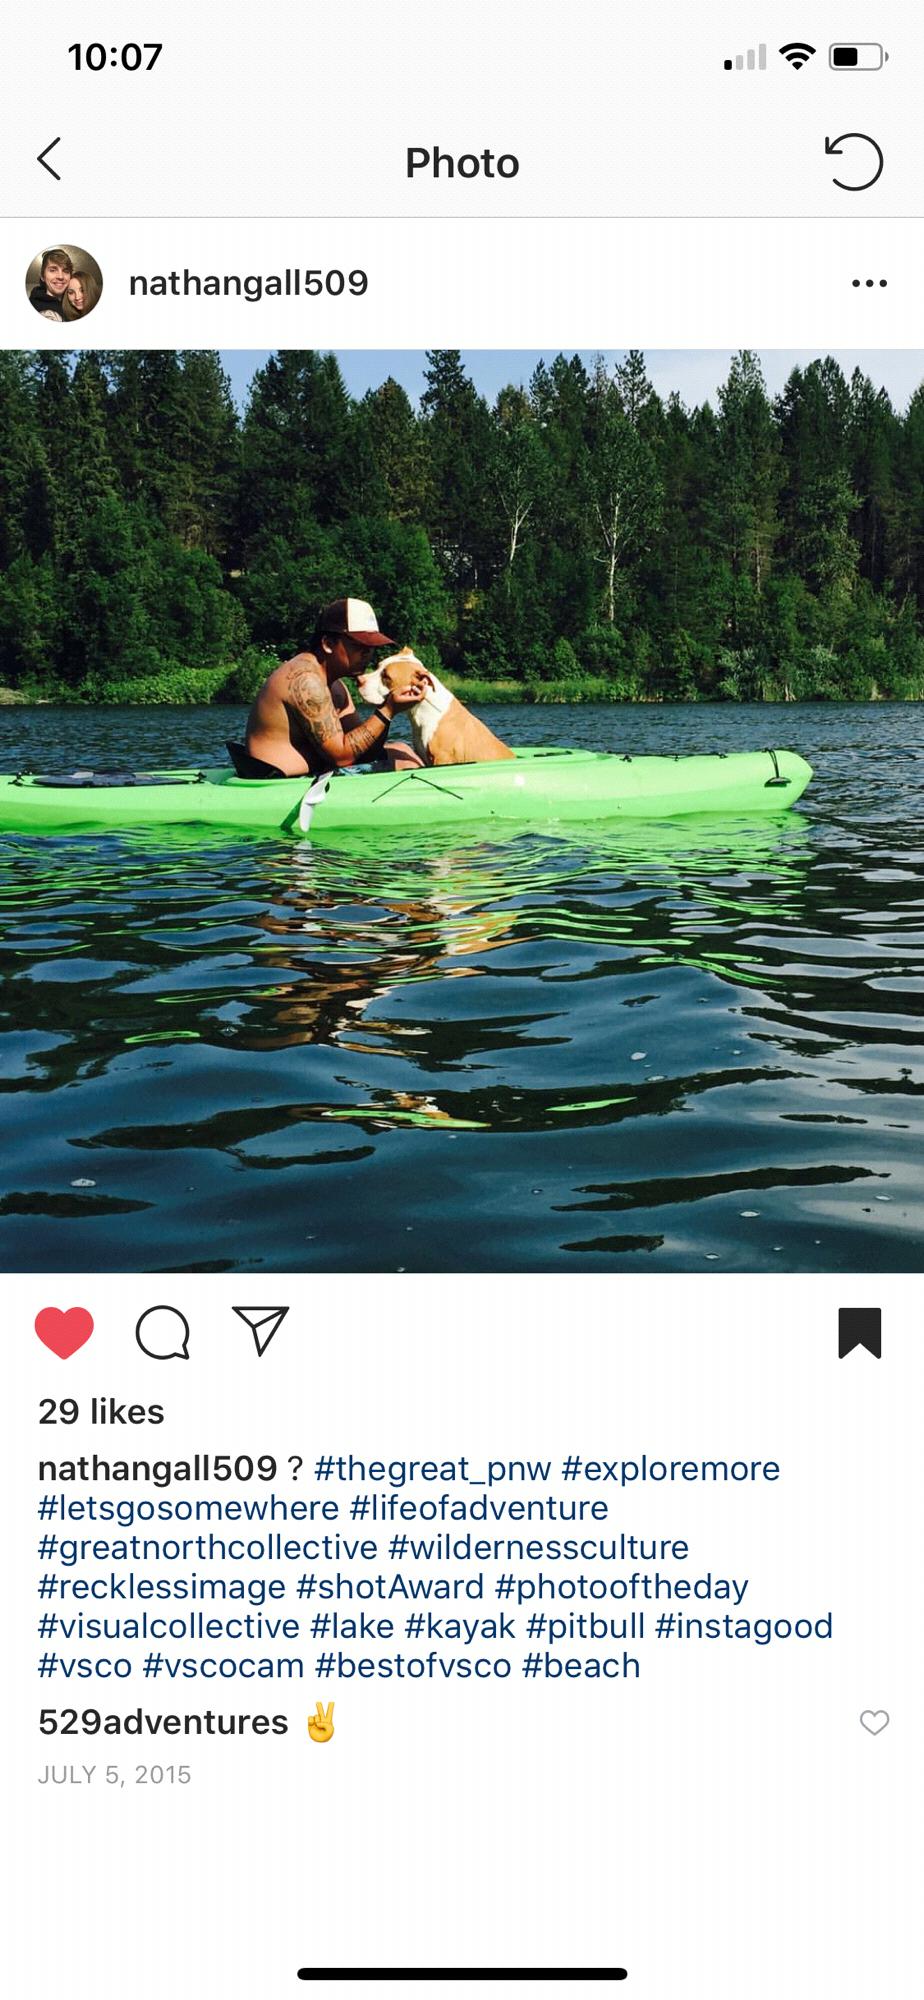This screenshot has height=2000, width=924.
Task: Unlike the post with red heart
Action: coord(64,1333)
